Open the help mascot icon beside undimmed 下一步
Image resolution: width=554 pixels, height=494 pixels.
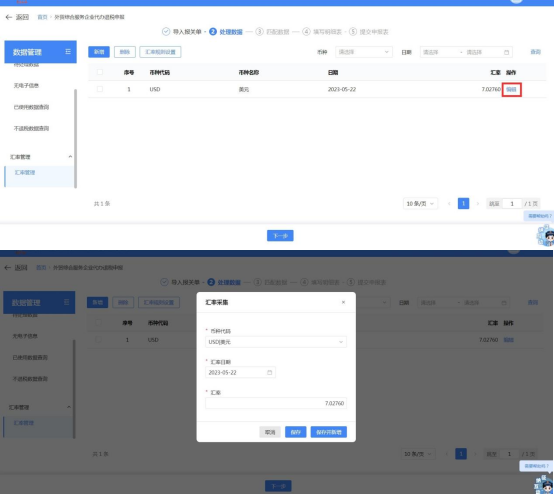(x=546, y=235)
